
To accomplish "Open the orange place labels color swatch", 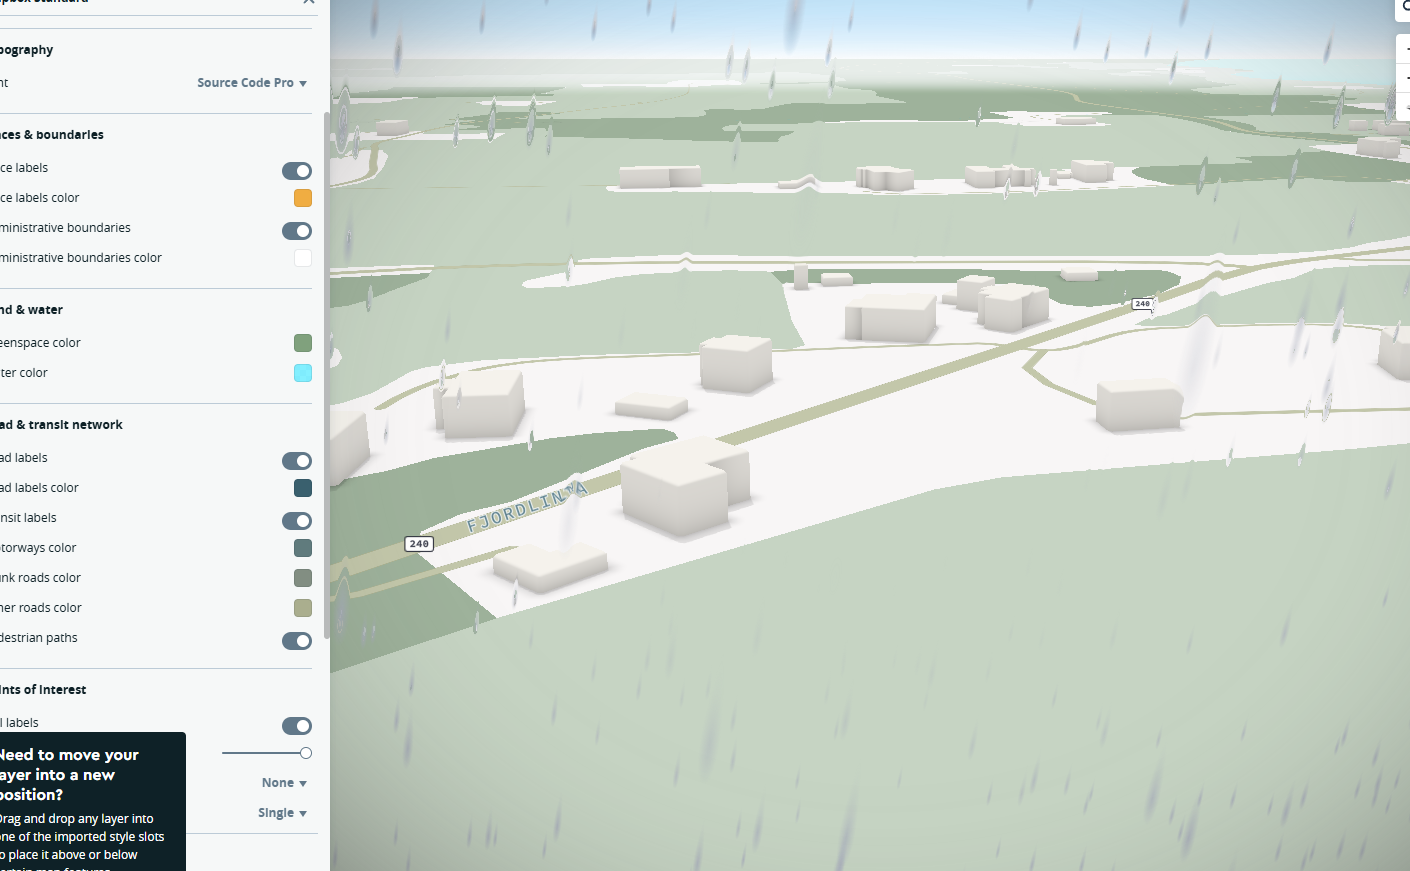I will [303, 198].
